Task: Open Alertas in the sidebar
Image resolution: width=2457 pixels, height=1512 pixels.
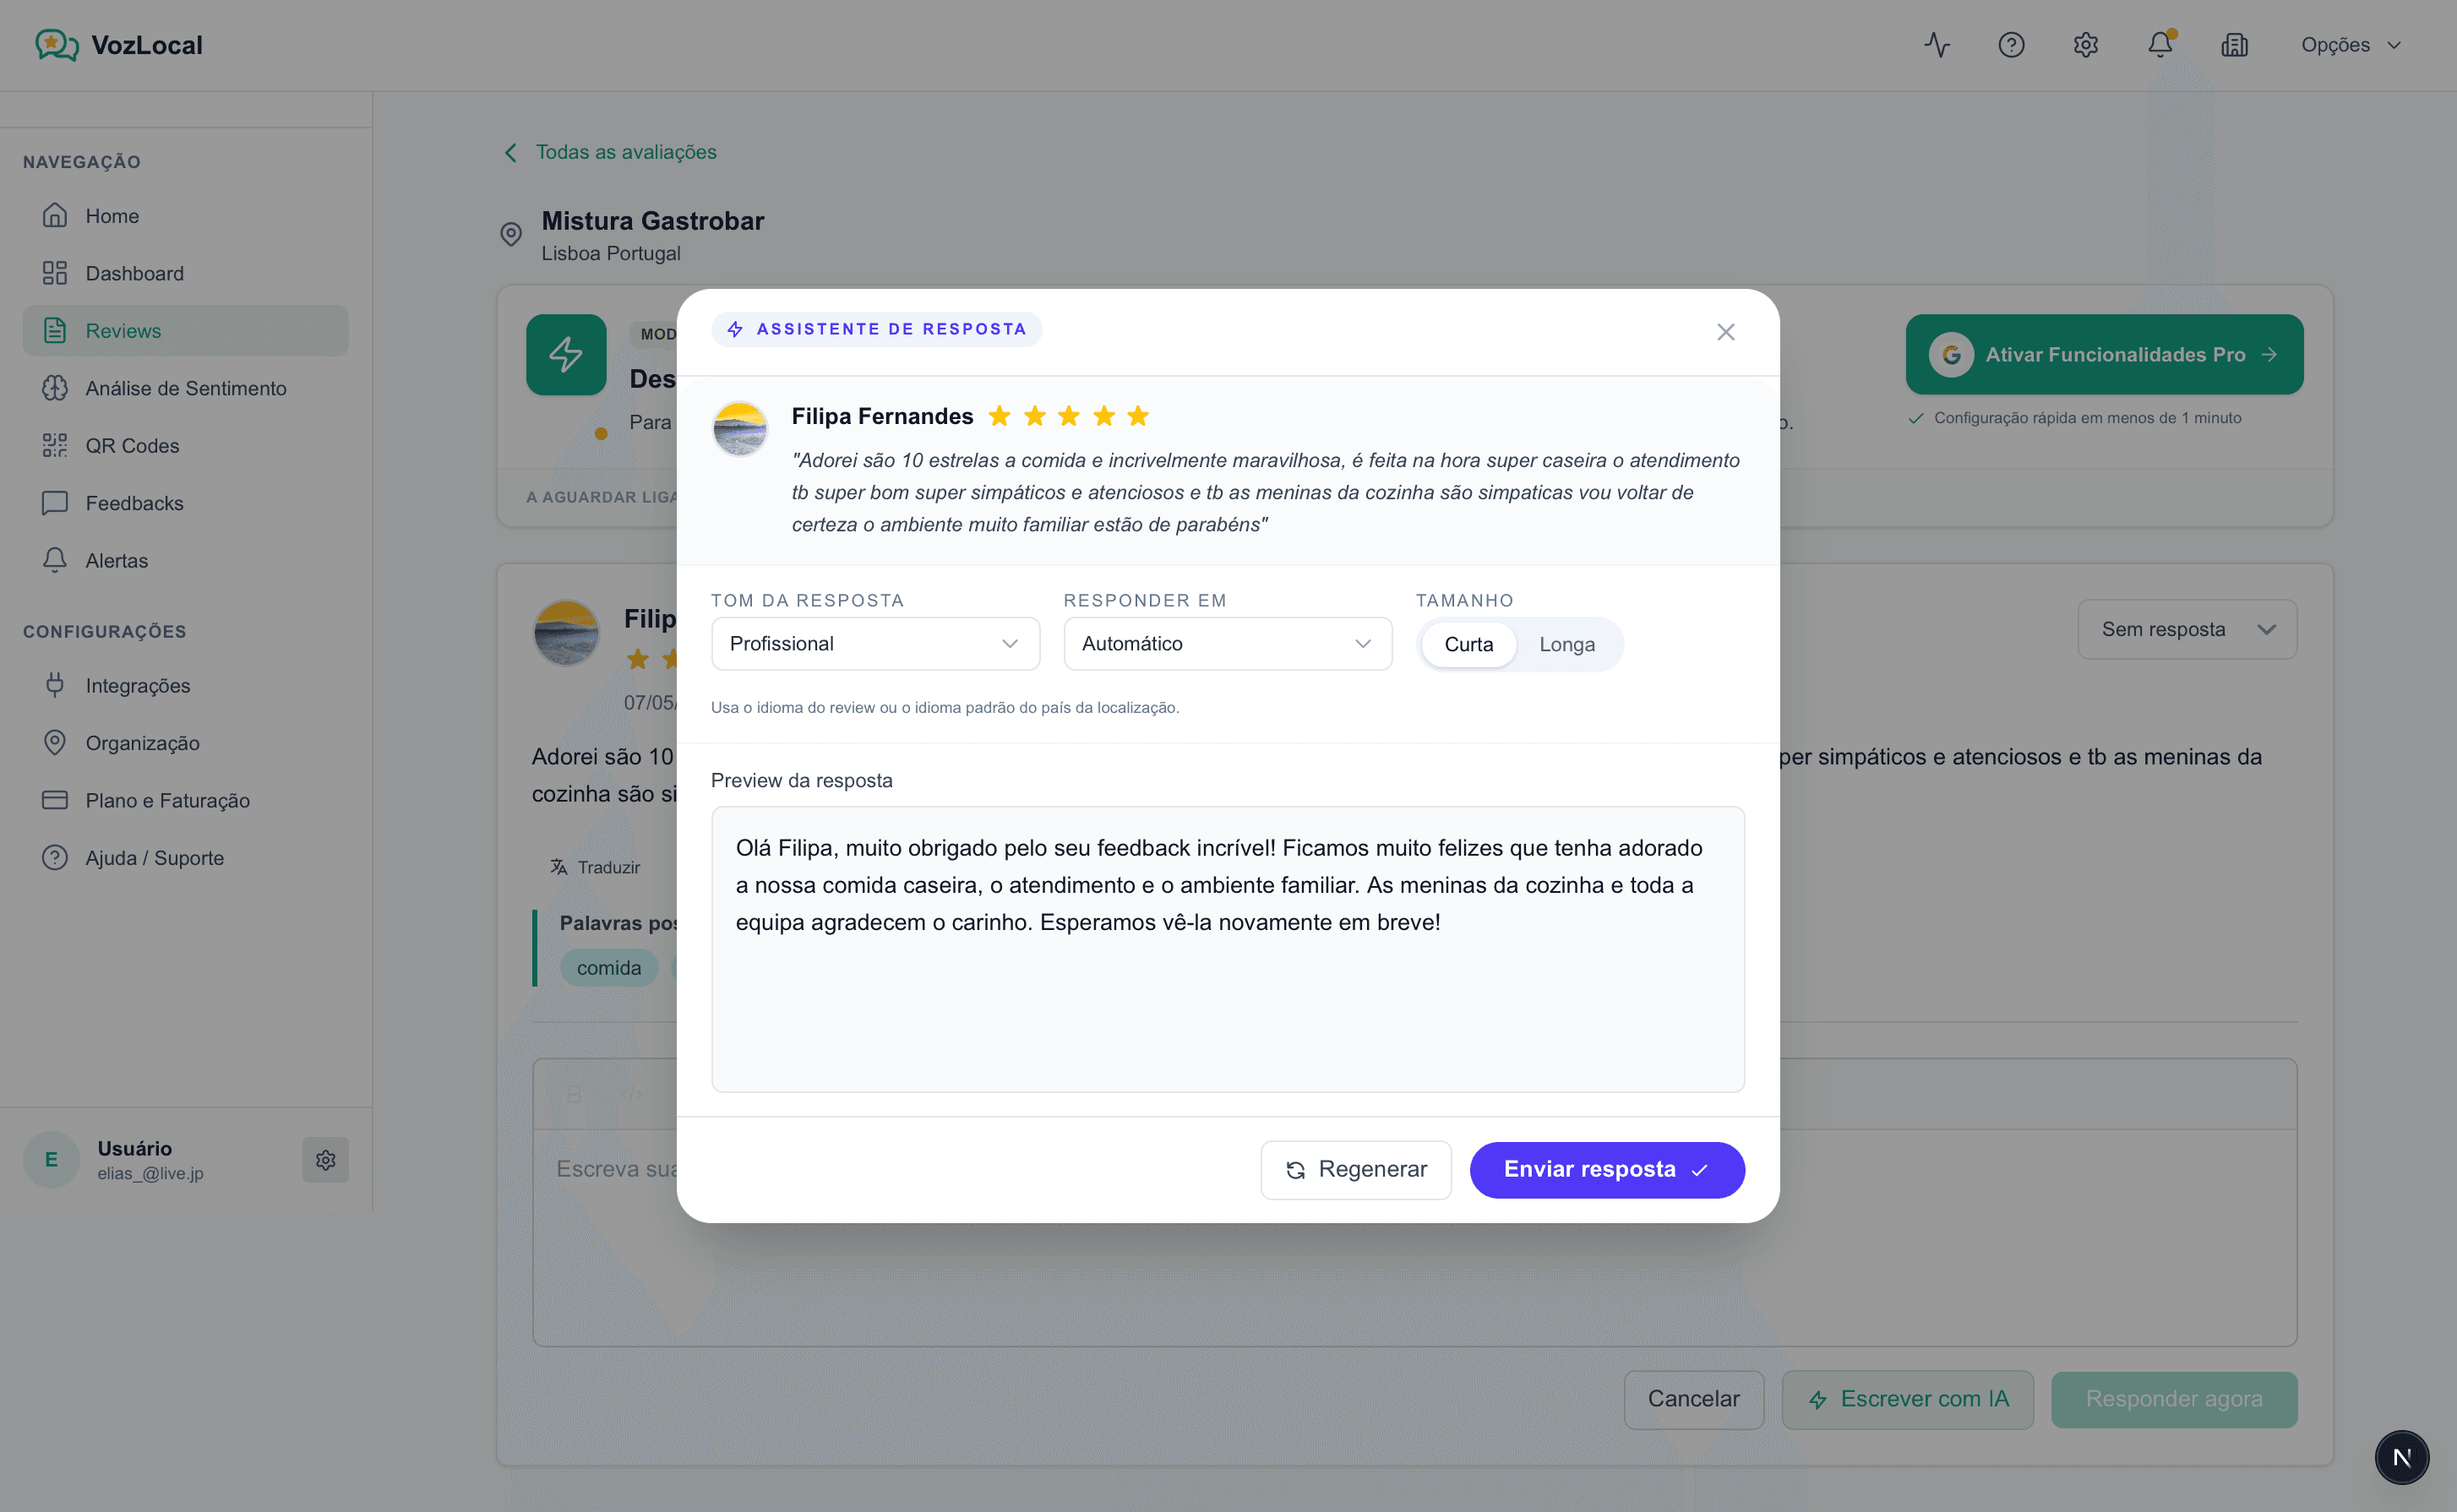Action: point(186,561)
